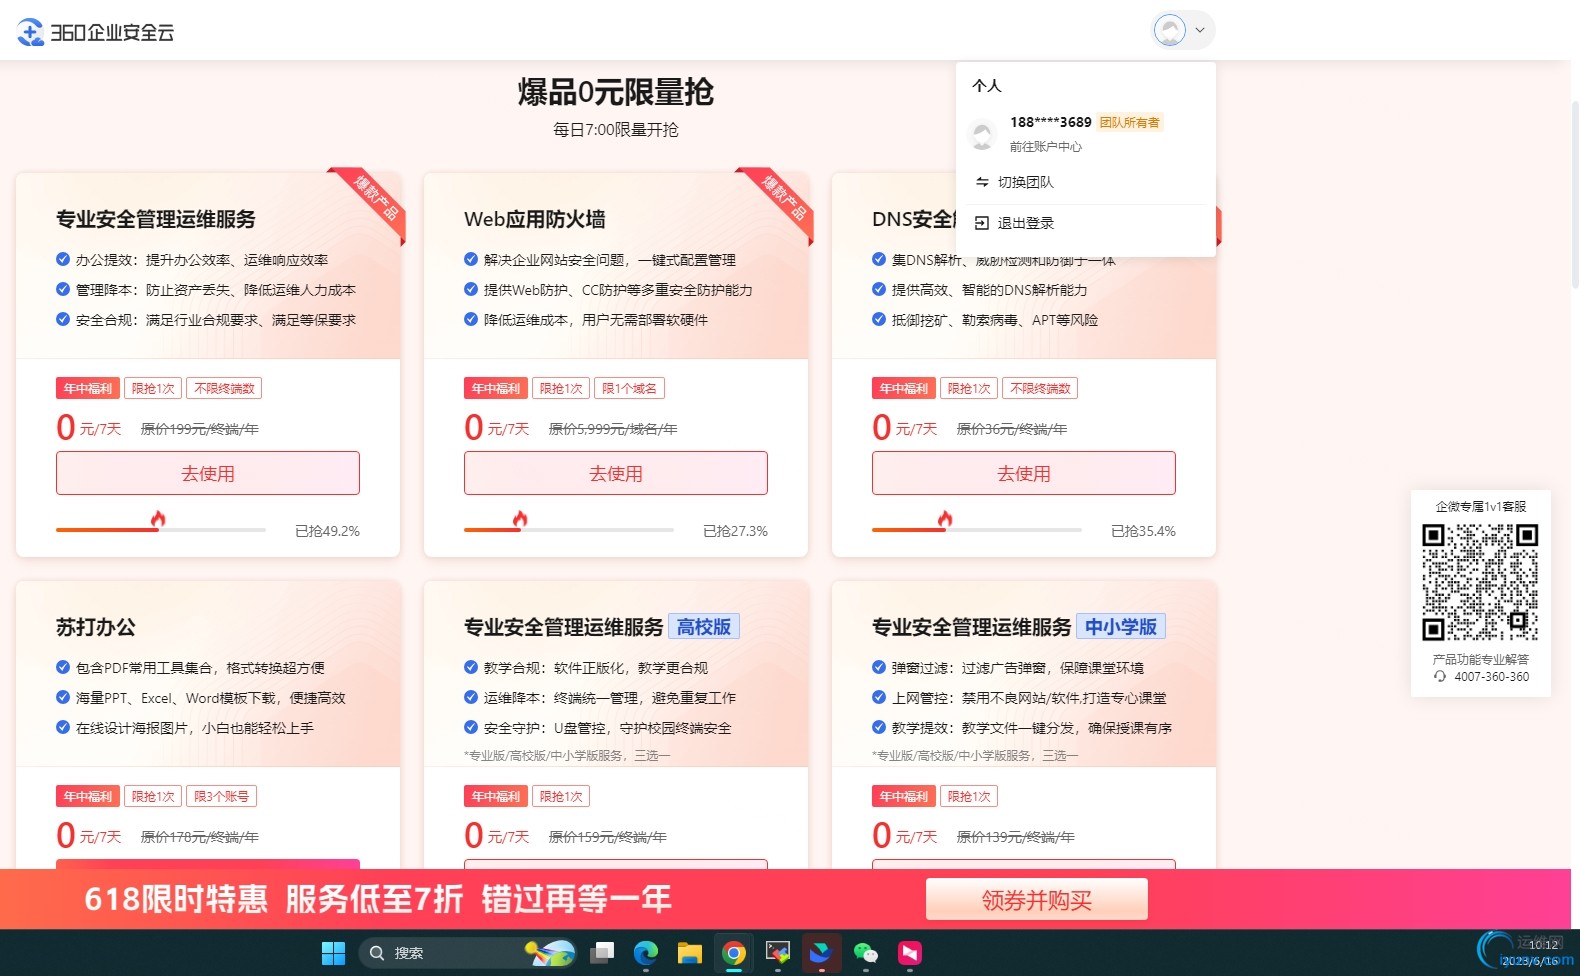Open WeChat from taskbar
The height and width of the screenshot is (976, 1580).
pyautogui.click(x=866, y=953)
